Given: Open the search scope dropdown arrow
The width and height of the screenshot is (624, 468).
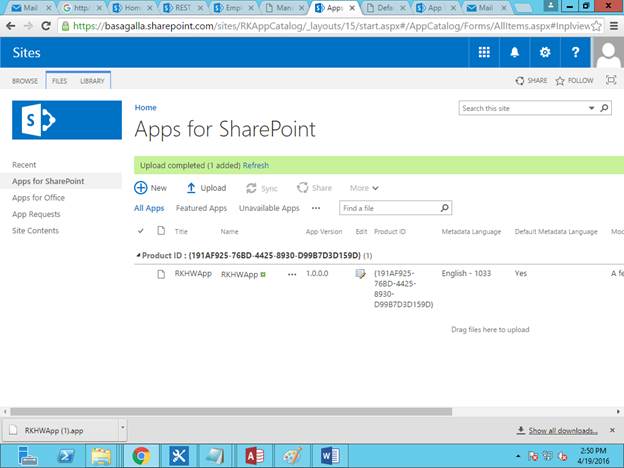Looking at the screenshot, I should tap(591, 108).
